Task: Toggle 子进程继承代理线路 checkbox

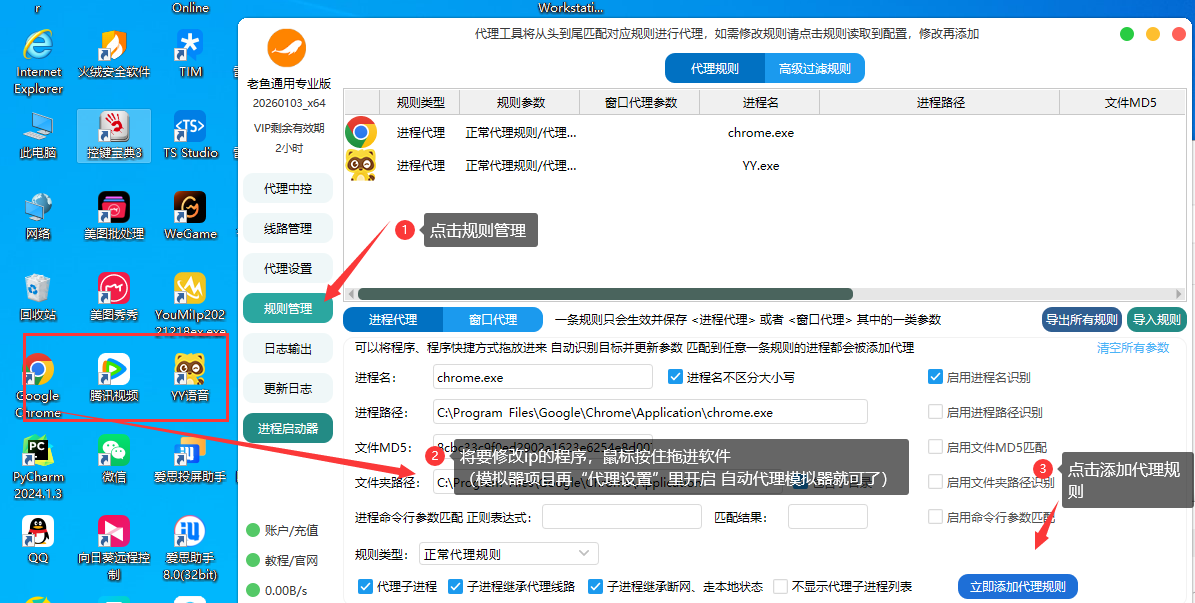Action: point(455,586)
